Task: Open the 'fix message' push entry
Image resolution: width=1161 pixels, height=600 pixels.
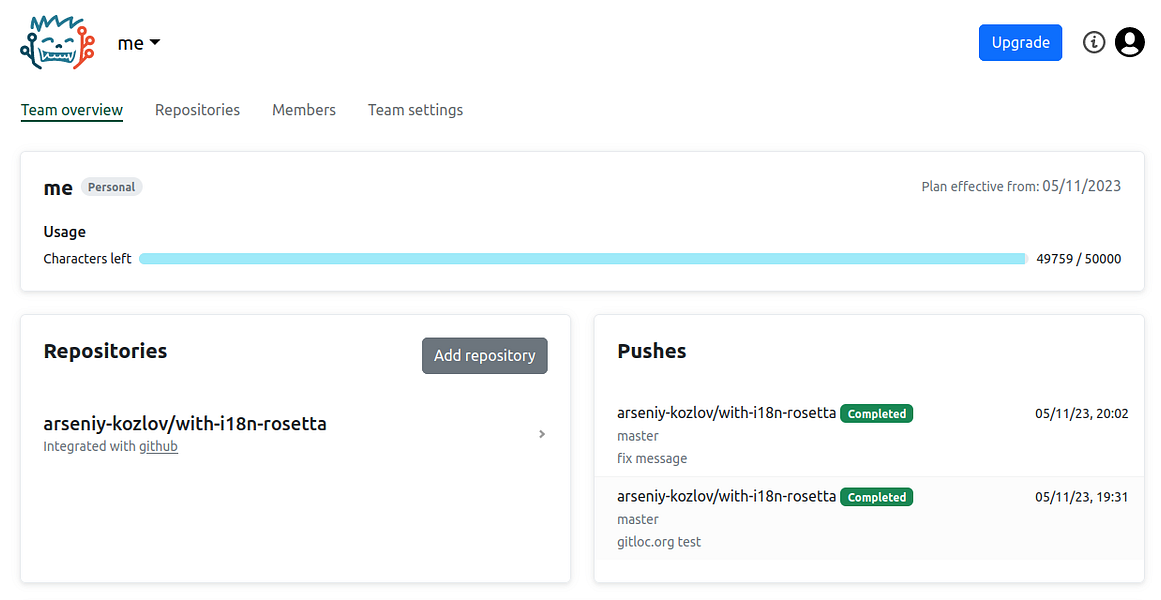Action: [x=652, y=458]
